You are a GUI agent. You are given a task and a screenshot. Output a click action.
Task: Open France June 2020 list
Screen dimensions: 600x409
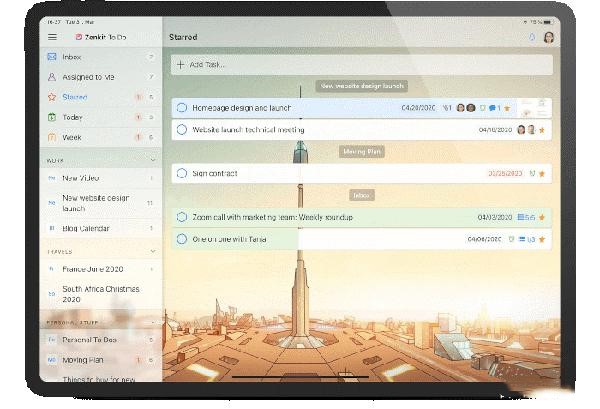click(x=92, y=268)
